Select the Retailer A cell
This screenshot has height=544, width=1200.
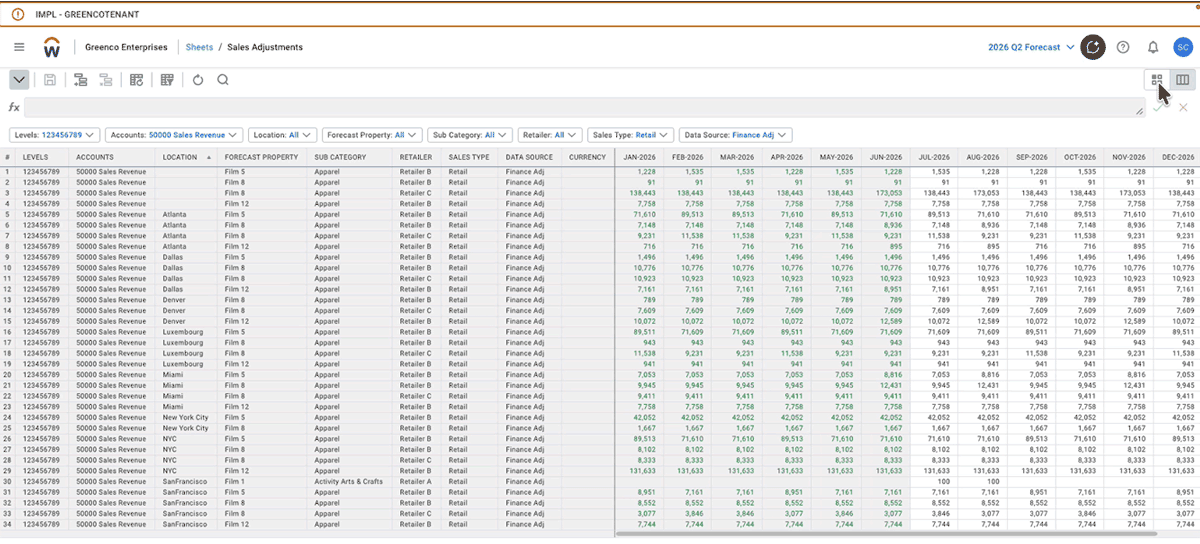coord(418,481)
